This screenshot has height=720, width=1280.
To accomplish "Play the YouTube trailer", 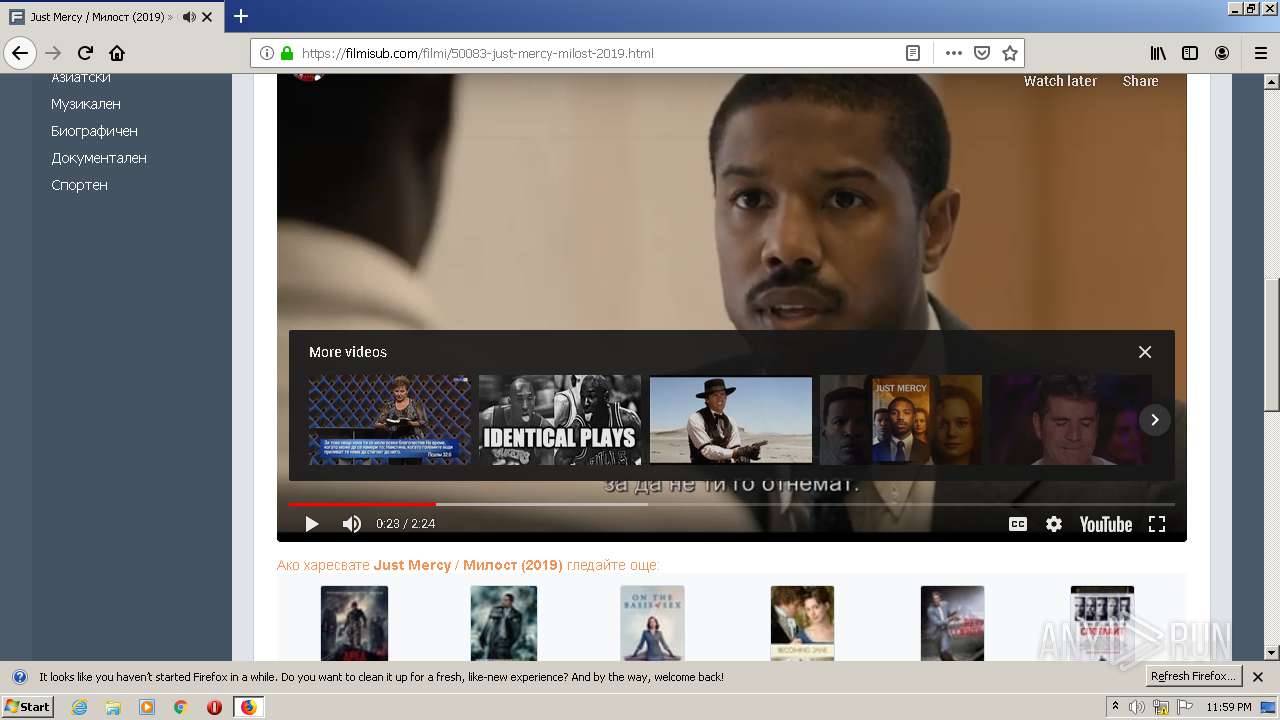I will point(311,524).
